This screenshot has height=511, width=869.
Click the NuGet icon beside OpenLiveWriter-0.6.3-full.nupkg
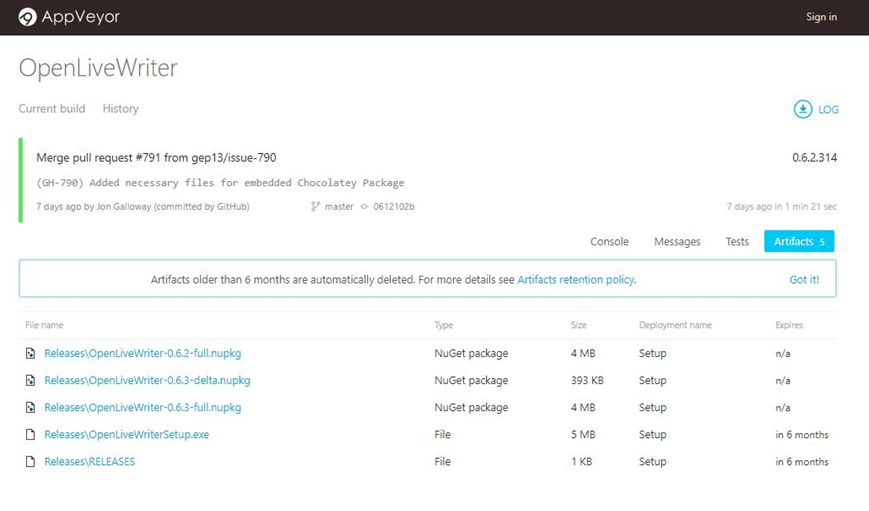(30, 407)
